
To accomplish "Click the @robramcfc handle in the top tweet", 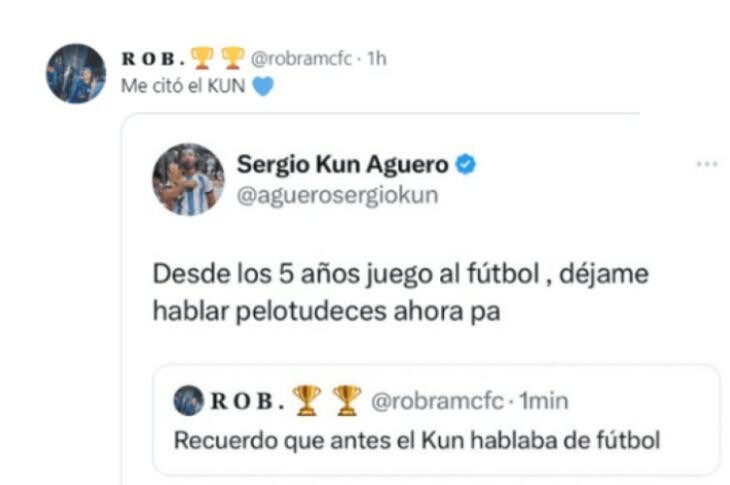I will pos(301,59).
